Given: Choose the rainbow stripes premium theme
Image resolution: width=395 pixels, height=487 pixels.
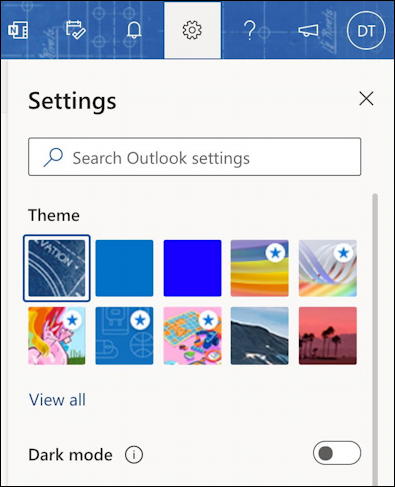Looking at the screenshot, I should [x=260, y=268].
